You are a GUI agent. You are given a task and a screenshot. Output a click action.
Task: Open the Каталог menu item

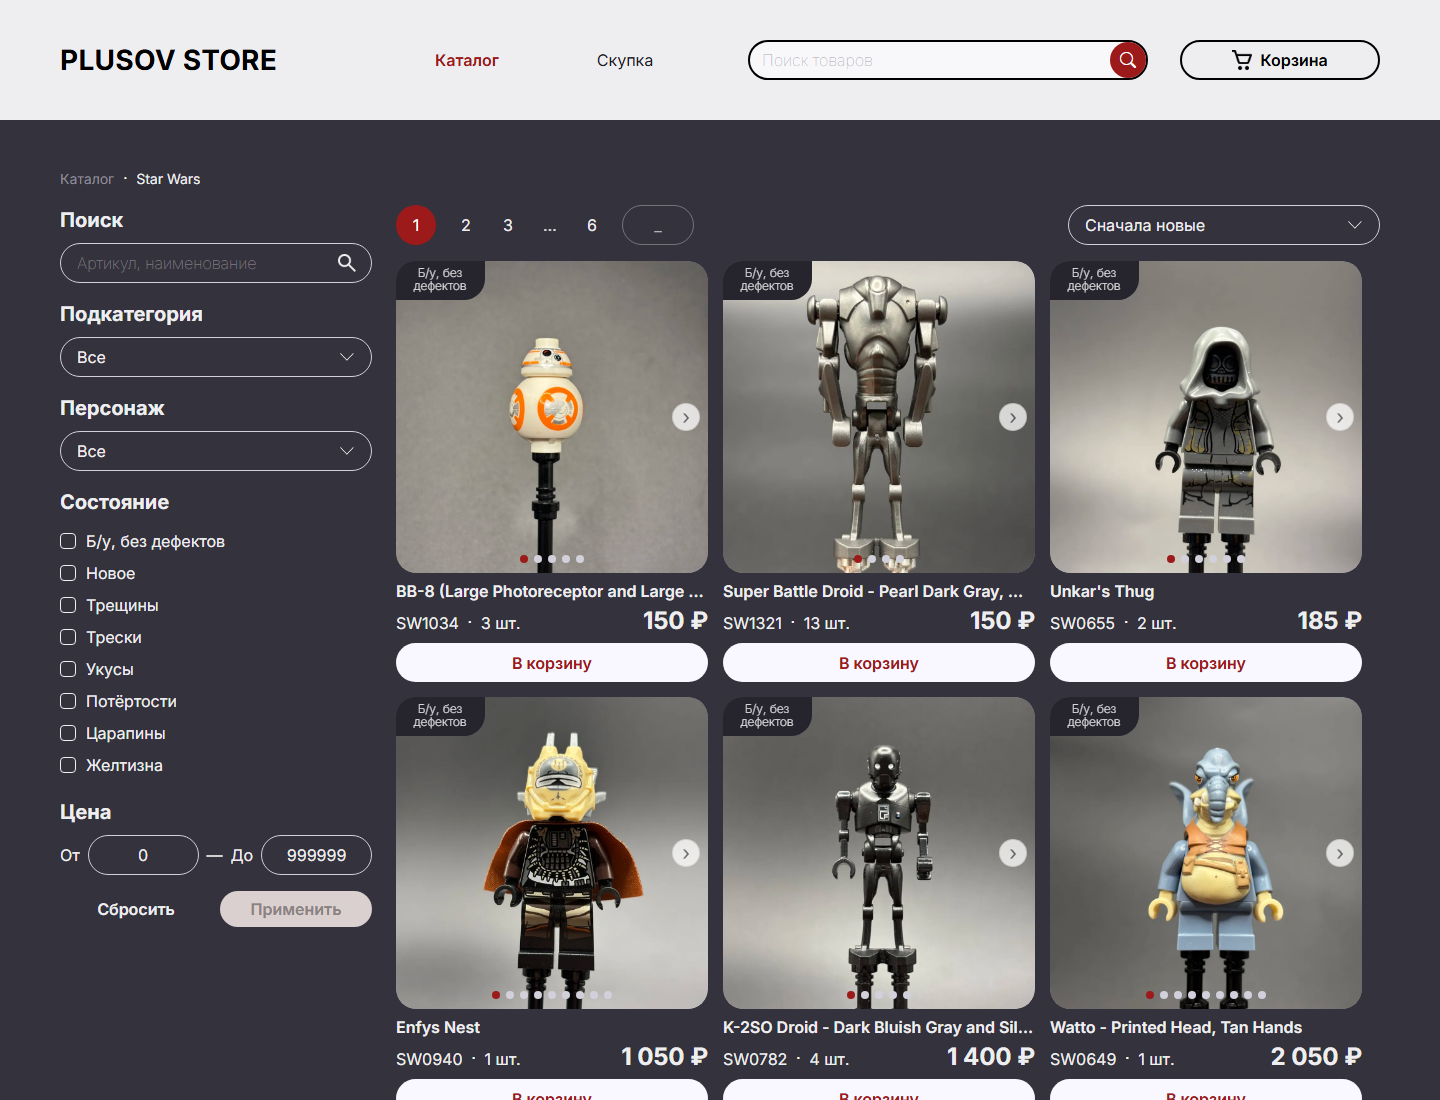click(x=467, y=60)
